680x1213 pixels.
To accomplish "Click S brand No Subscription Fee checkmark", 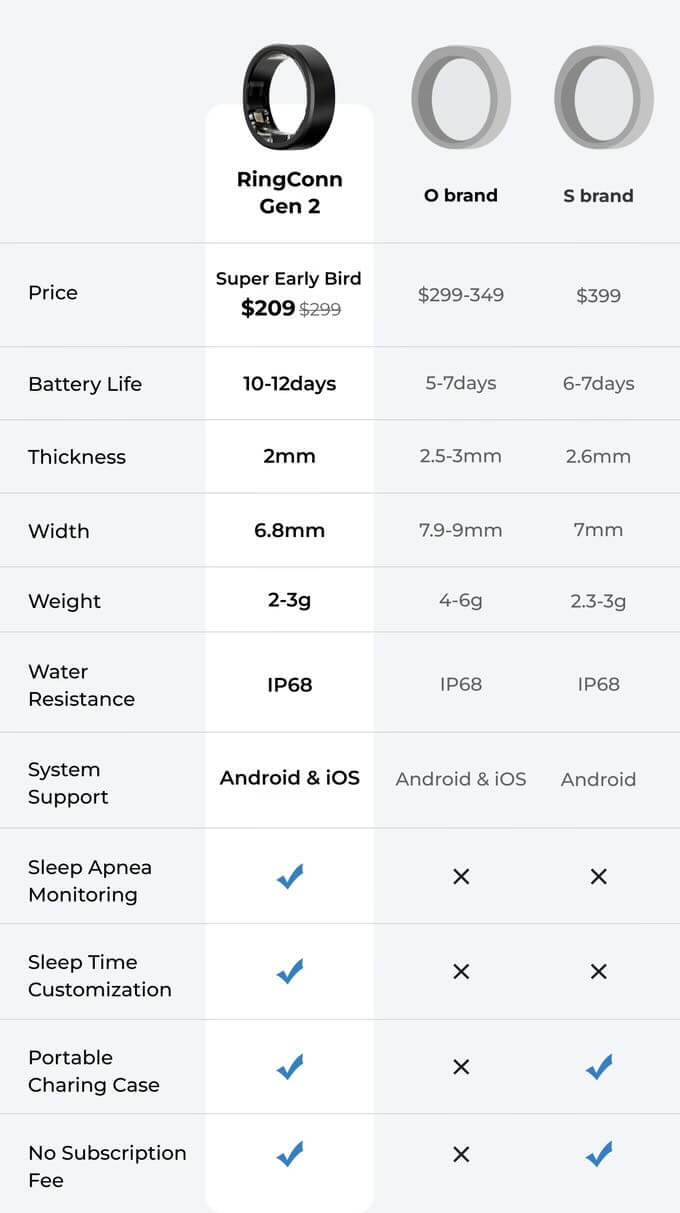I will point(598,1155).
